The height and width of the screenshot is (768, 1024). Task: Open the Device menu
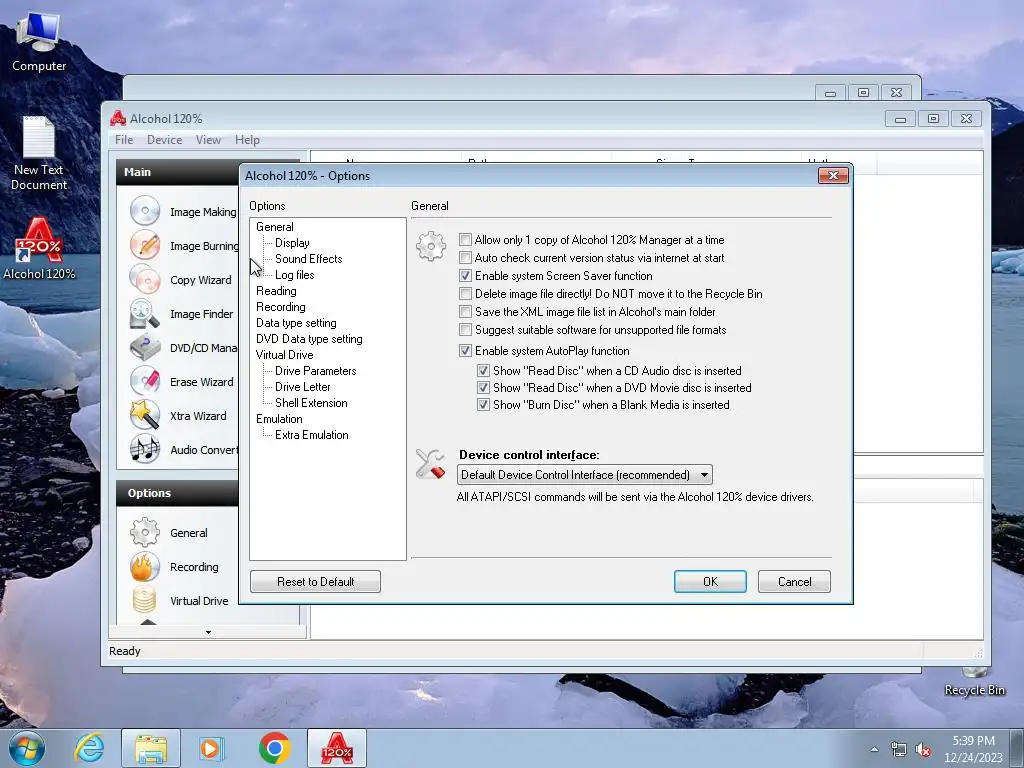click(164, 140)
